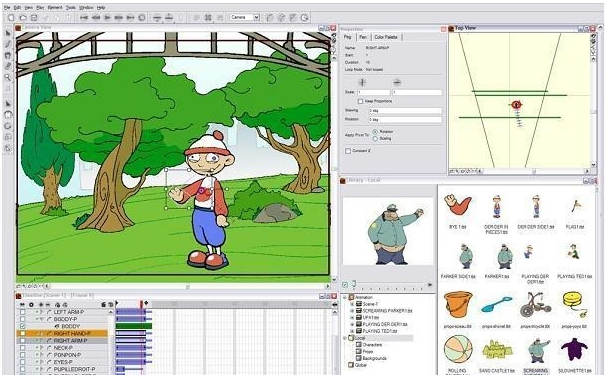
Task: Select the Paint bucket tool
Action: click(8, 55)
